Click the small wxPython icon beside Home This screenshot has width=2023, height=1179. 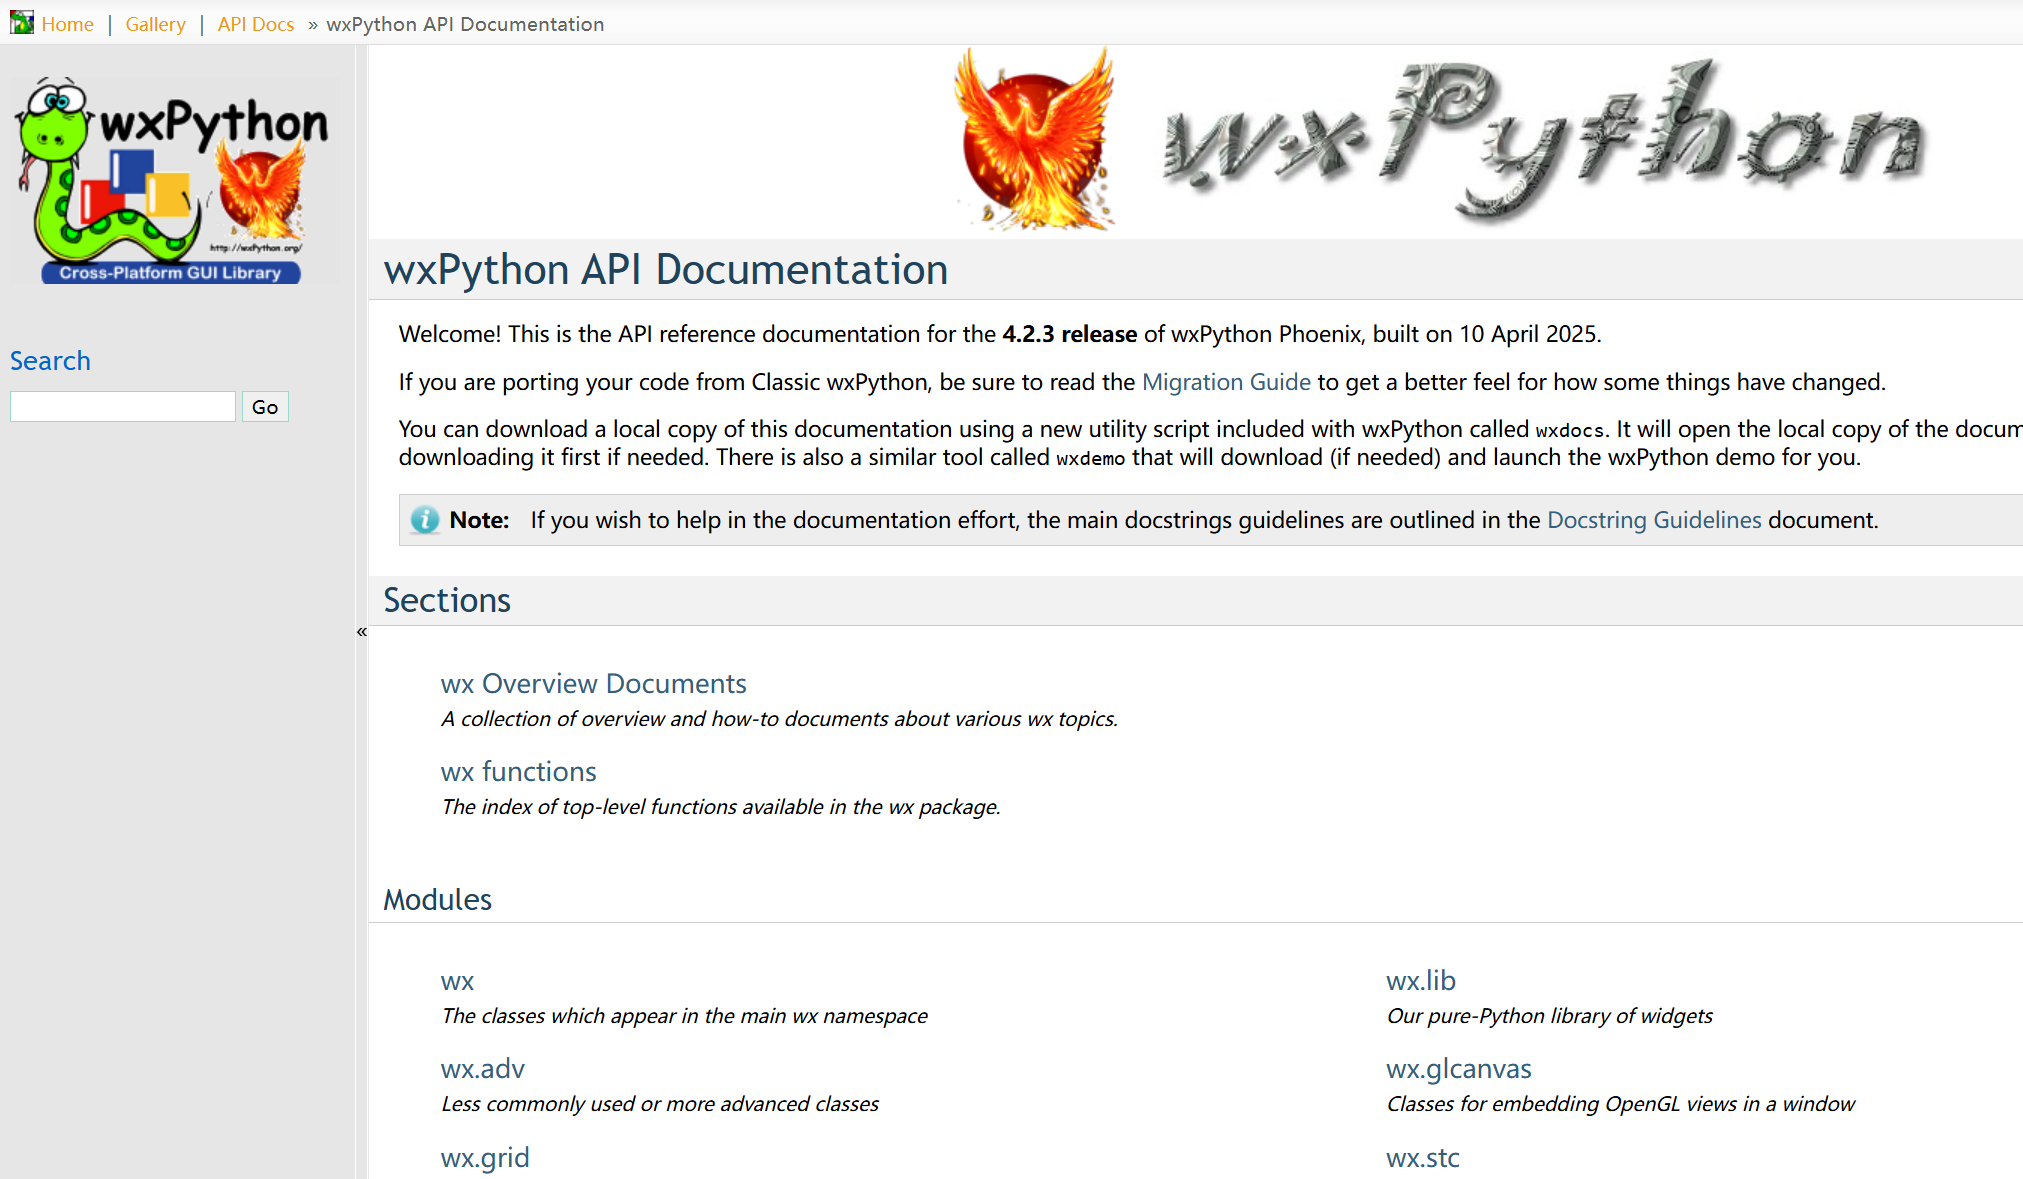coord(22,22)
